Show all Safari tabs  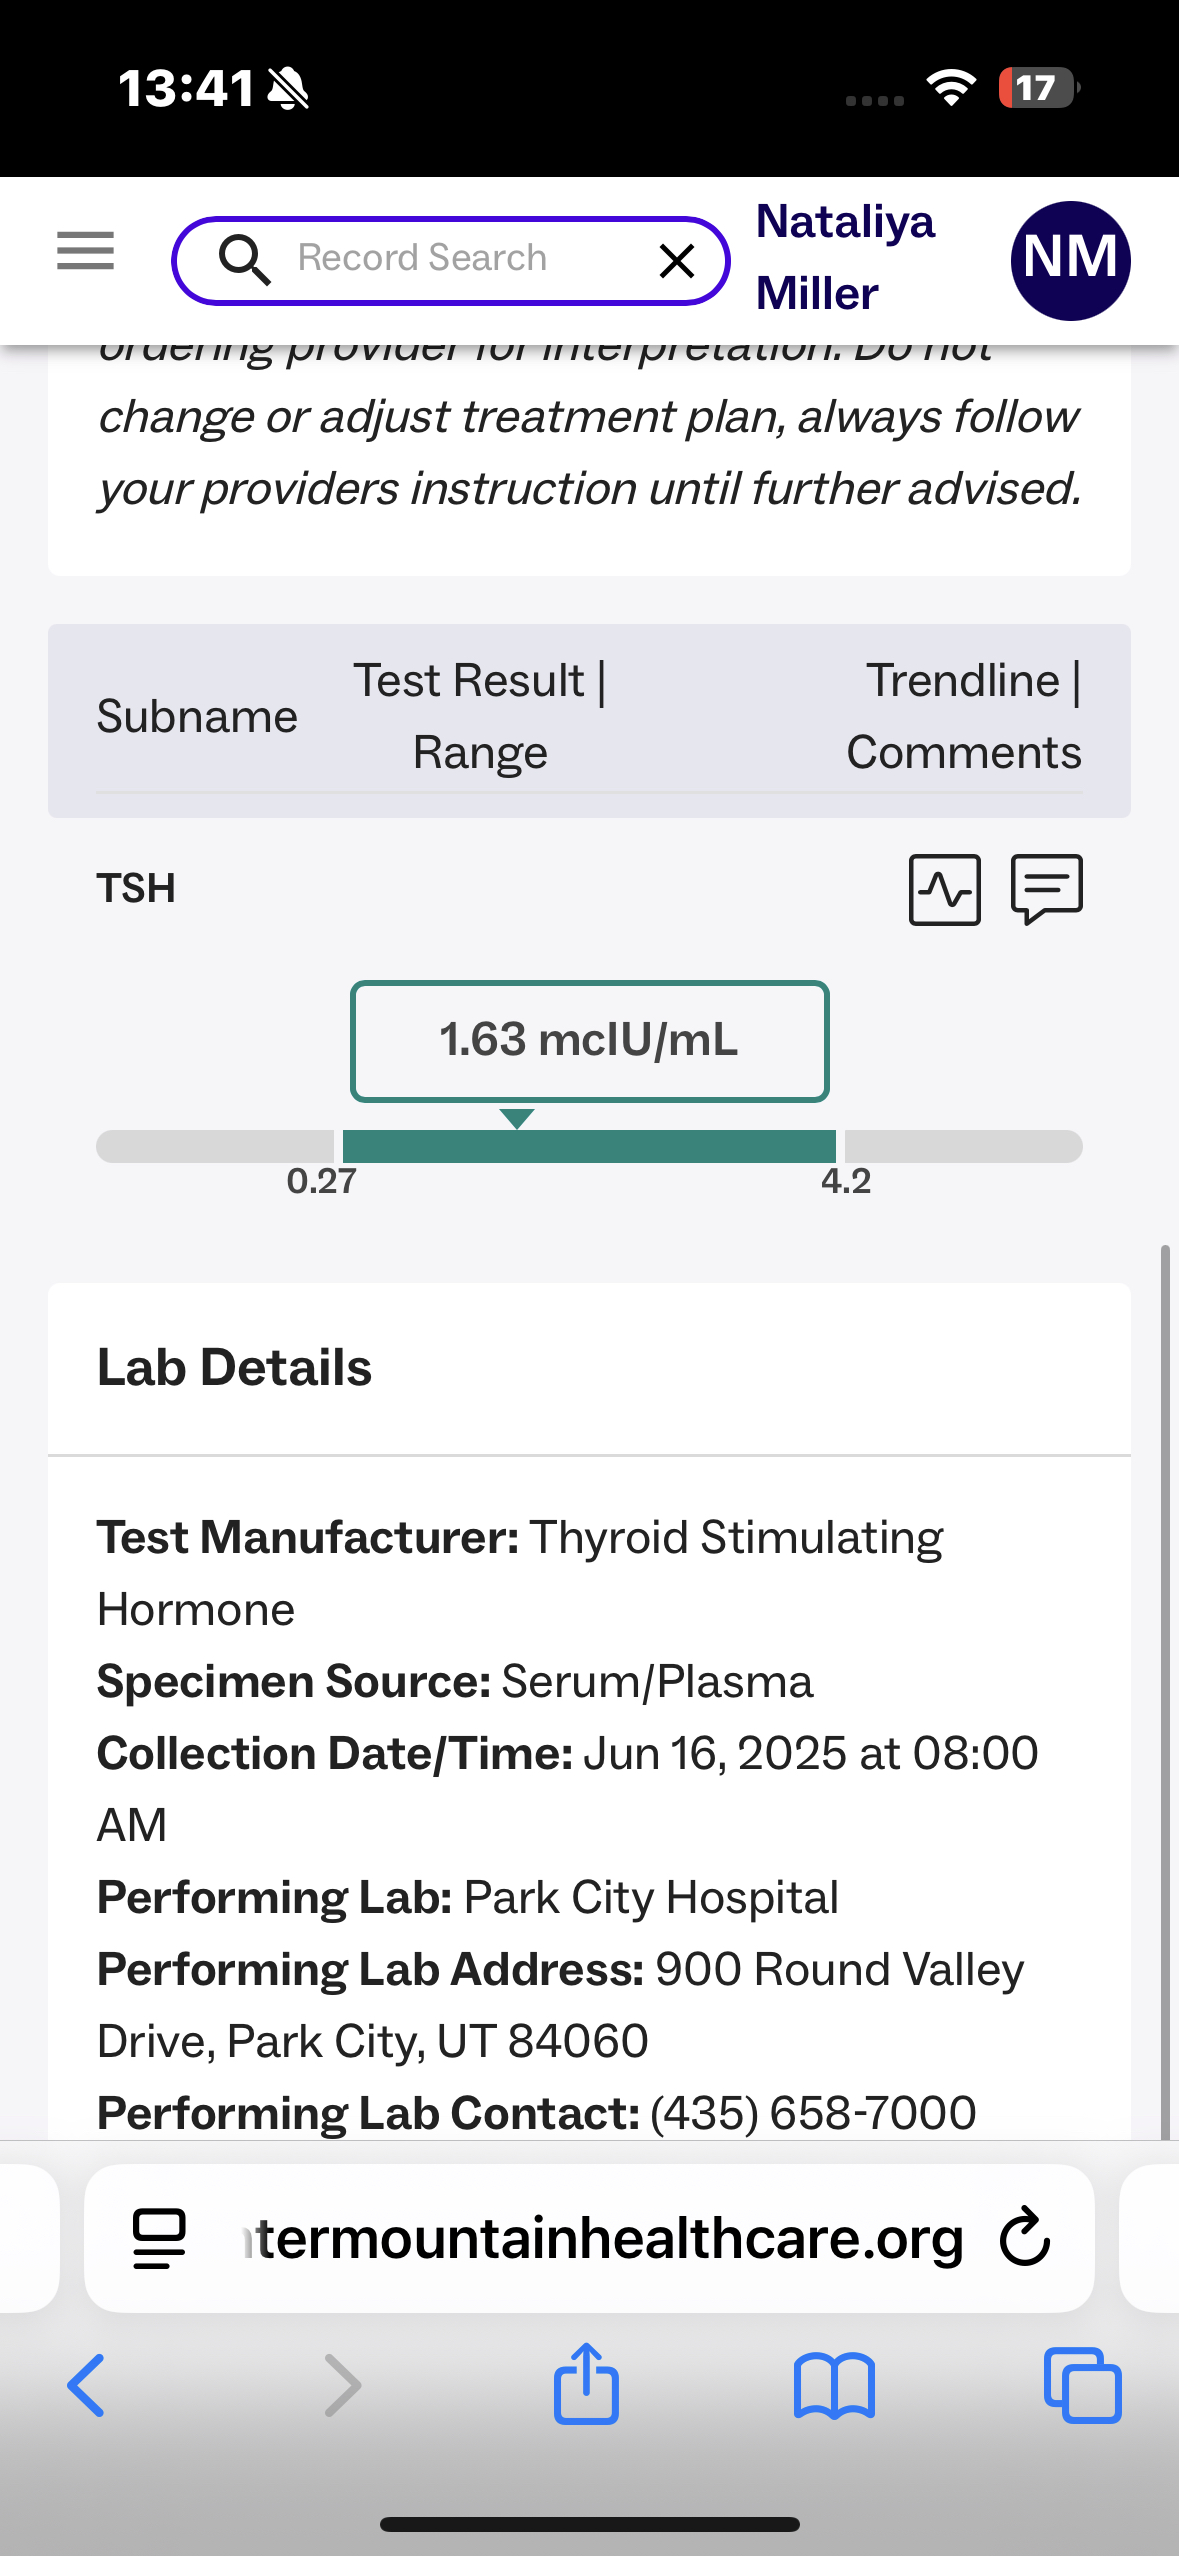pos(1082,2386)
